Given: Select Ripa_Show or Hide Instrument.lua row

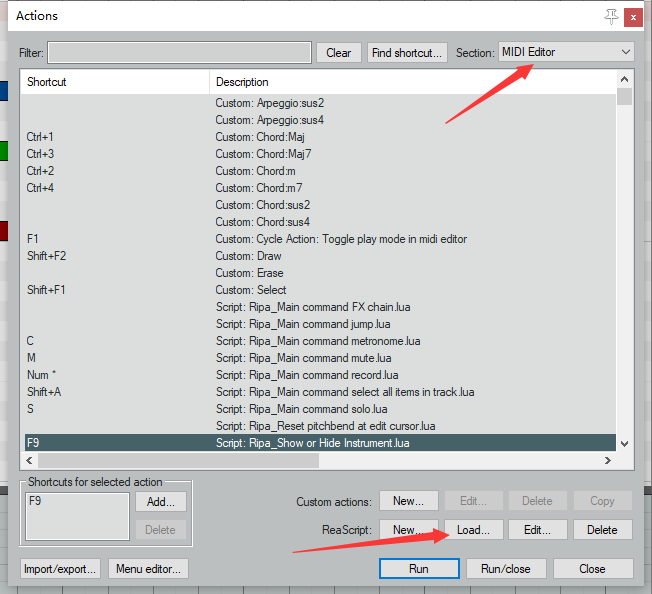Looking at the screenshot, I should [x=319, y=443].
